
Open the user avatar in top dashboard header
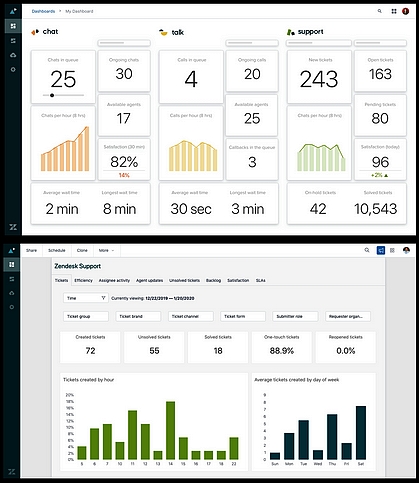(406, 11)
